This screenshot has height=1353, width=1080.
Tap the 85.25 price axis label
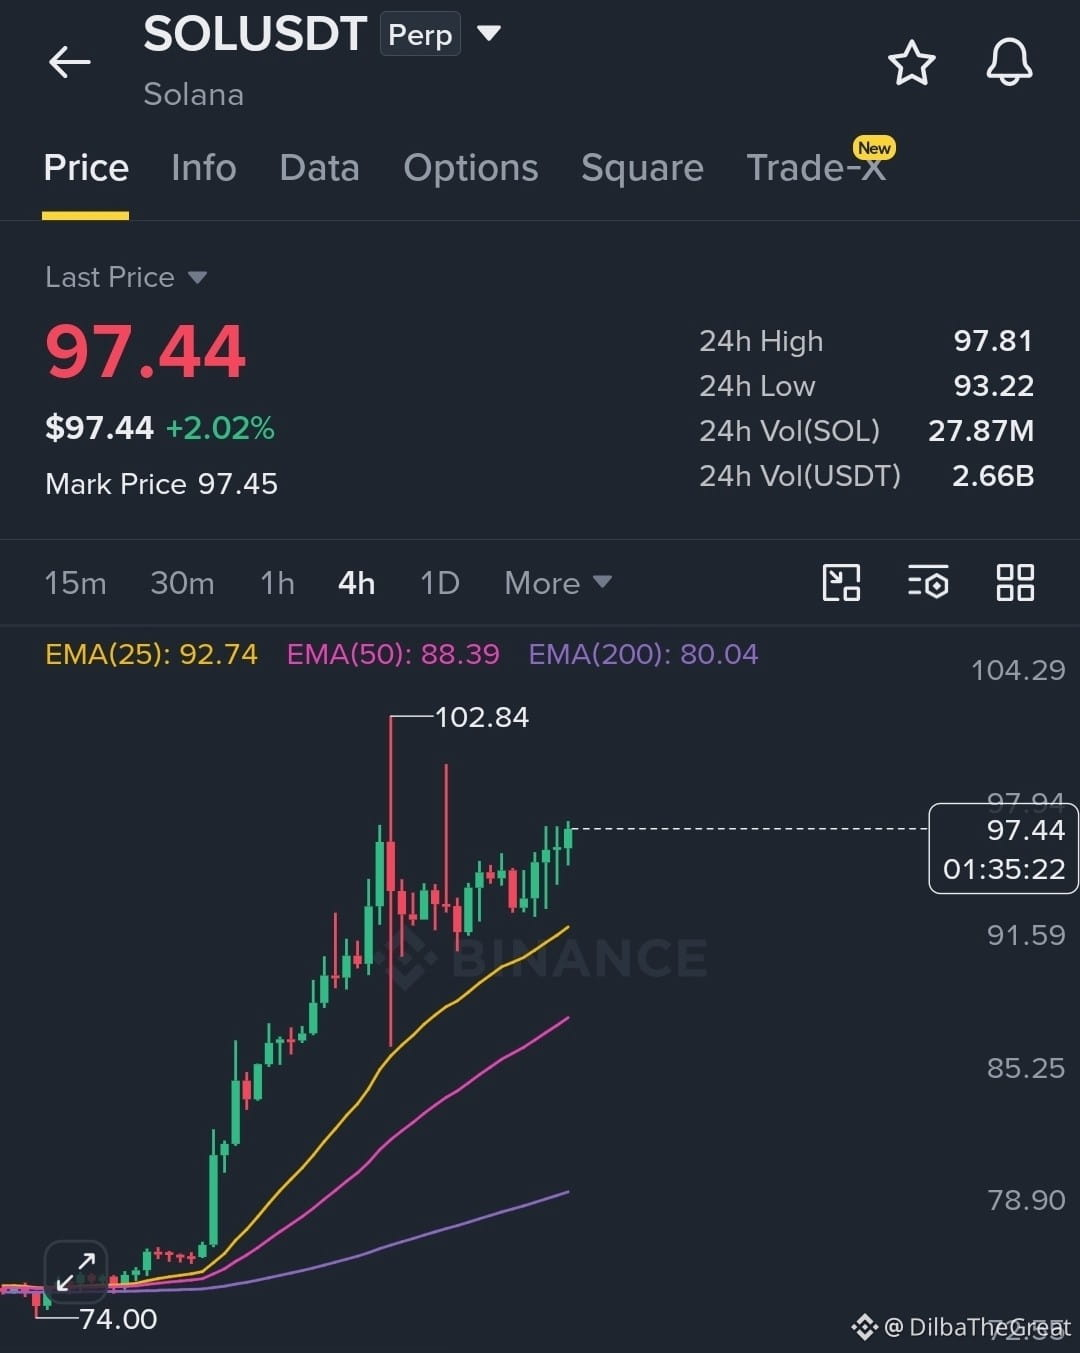click(1026, 1068)
